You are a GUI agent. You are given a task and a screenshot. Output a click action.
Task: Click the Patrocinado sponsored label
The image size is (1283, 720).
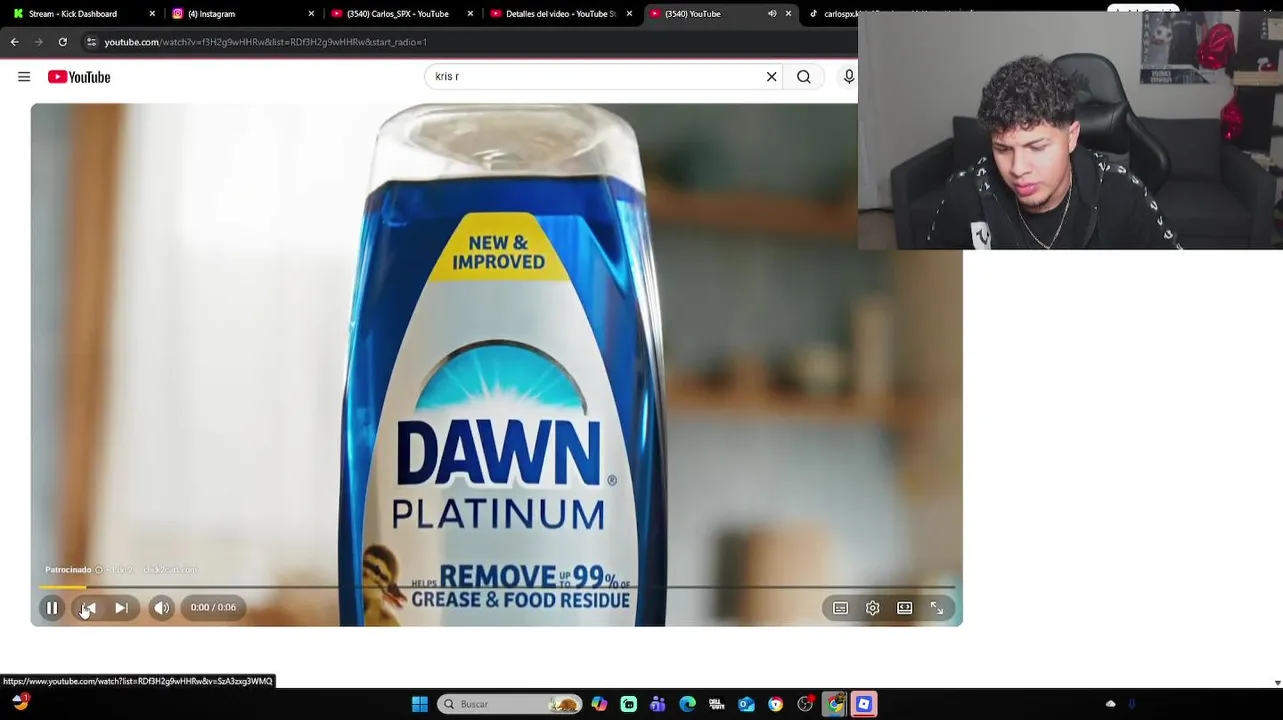tap(68, 570)
